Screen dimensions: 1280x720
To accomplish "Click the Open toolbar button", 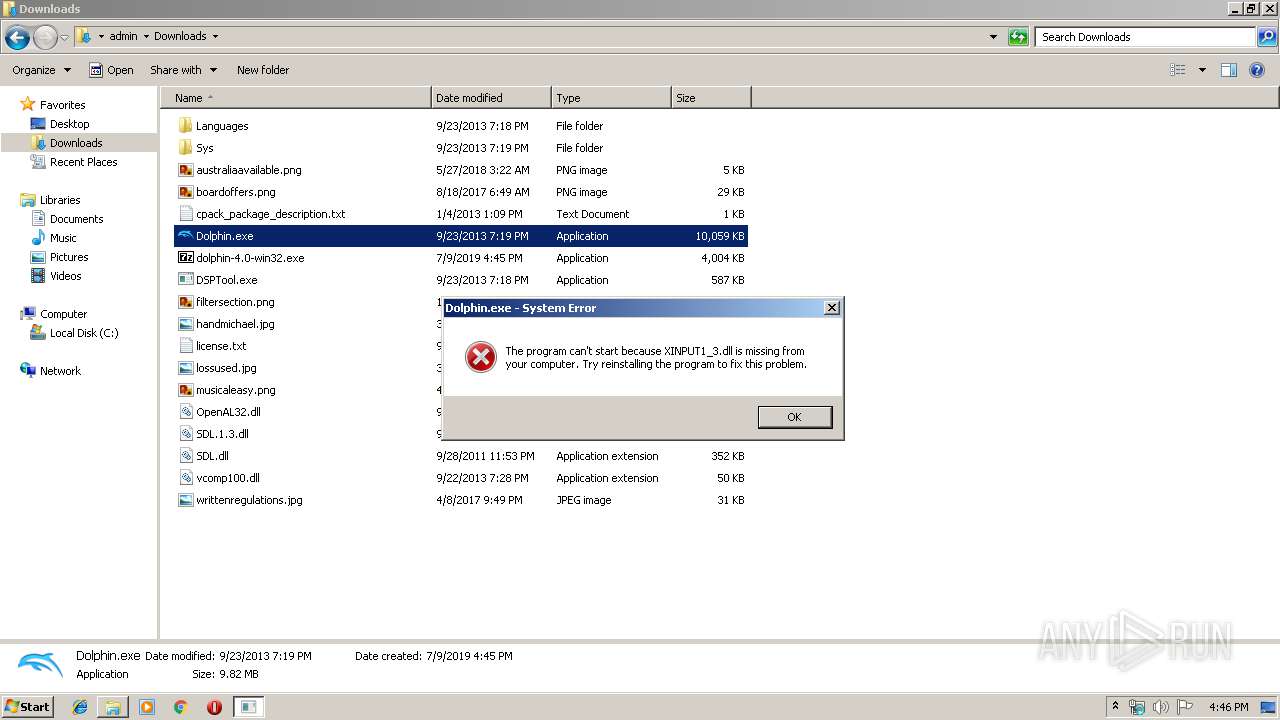I will [x=111, y=70].
